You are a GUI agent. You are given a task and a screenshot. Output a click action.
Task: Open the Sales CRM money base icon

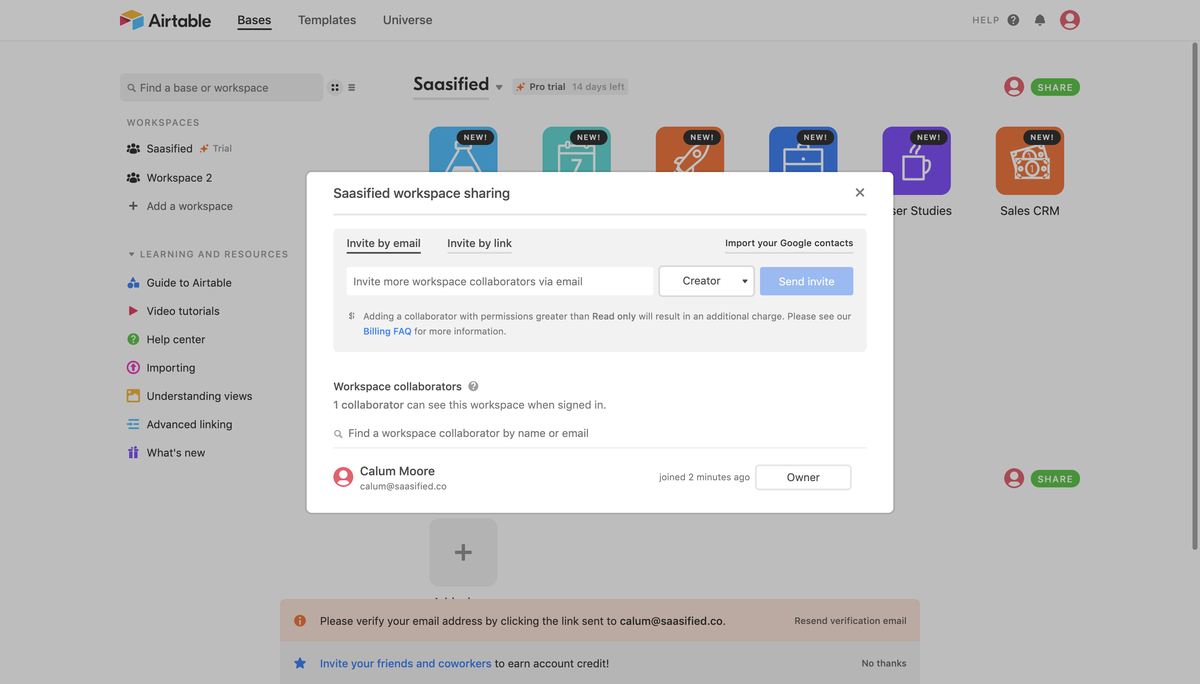(x=1030, y=160)
